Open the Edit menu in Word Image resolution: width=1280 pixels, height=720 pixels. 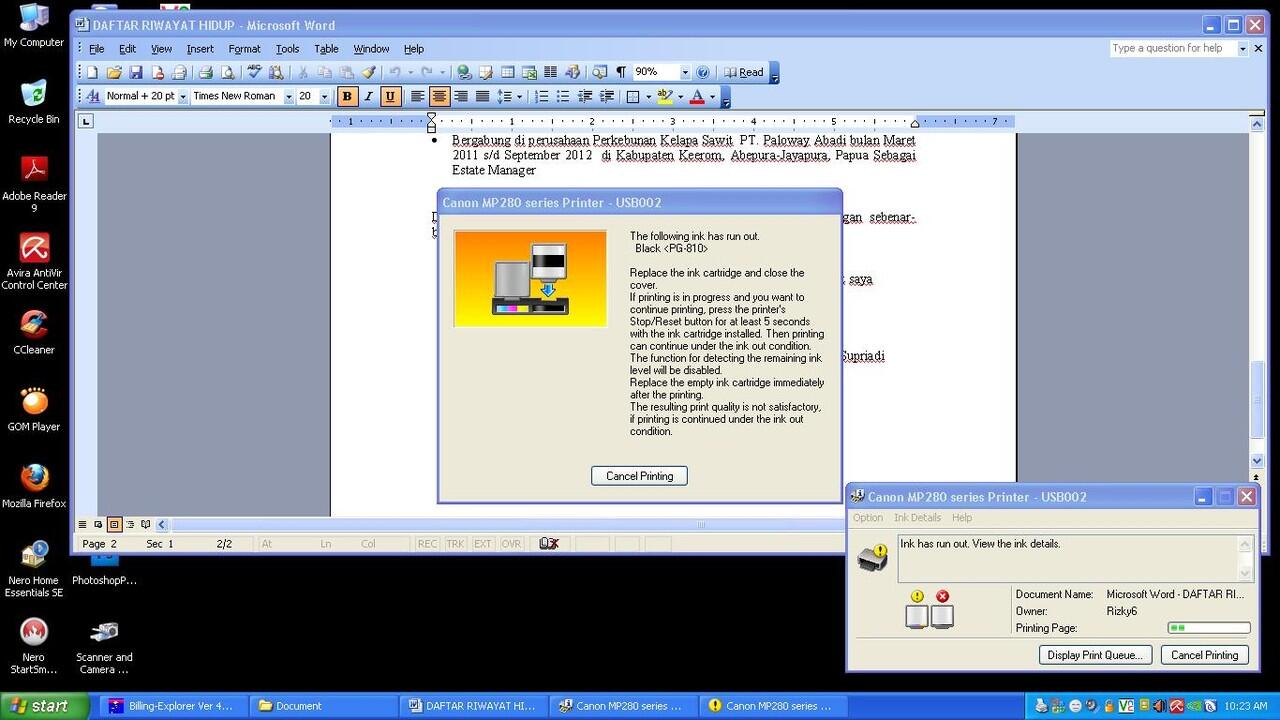(x=128, y=48)
